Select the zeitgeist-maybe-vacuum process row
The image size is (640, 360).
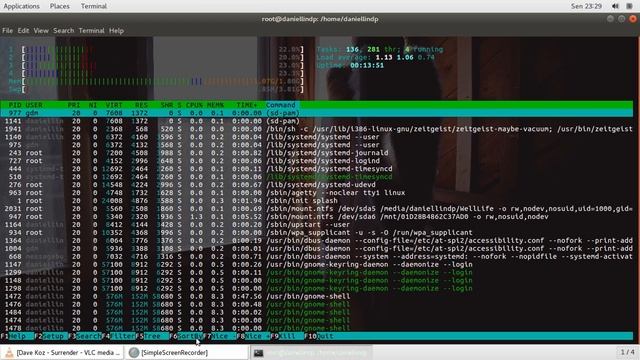[317, 129]
